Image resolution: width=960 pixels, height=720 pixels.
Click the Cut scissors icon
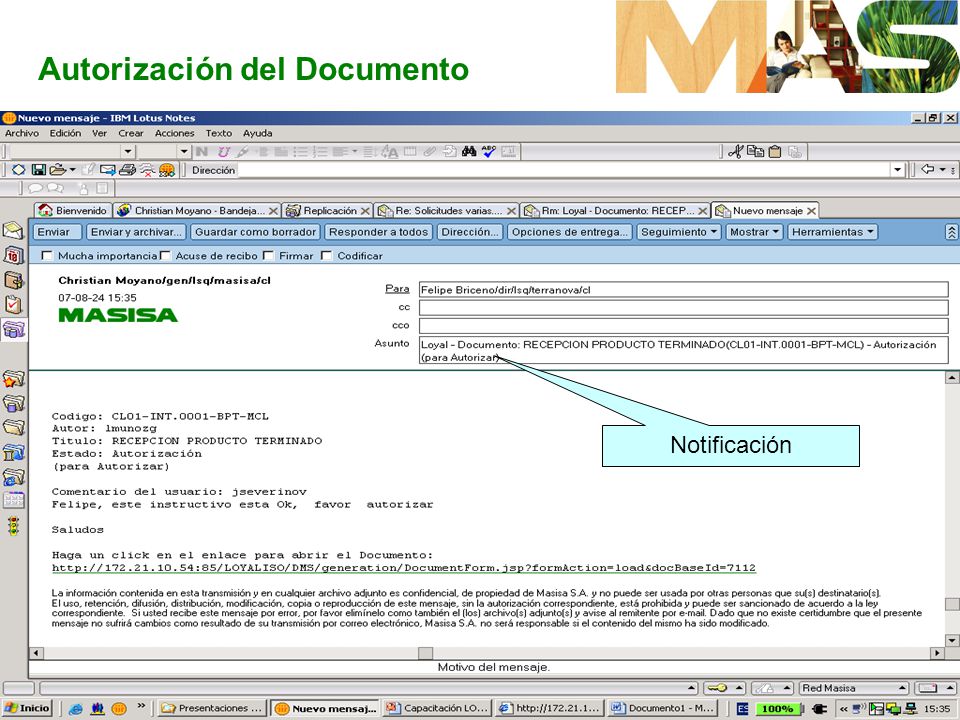click(736, 151)
